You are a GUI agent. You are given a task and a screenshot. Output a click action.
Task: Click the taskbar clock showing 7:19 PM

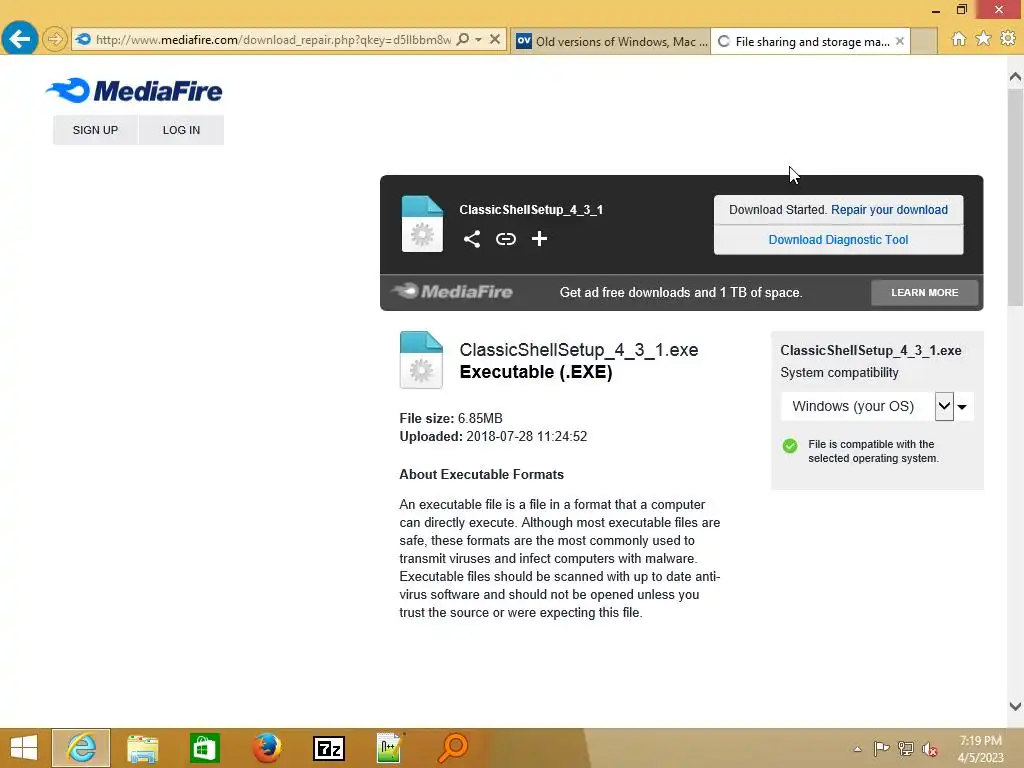click(x=981, y=749)
